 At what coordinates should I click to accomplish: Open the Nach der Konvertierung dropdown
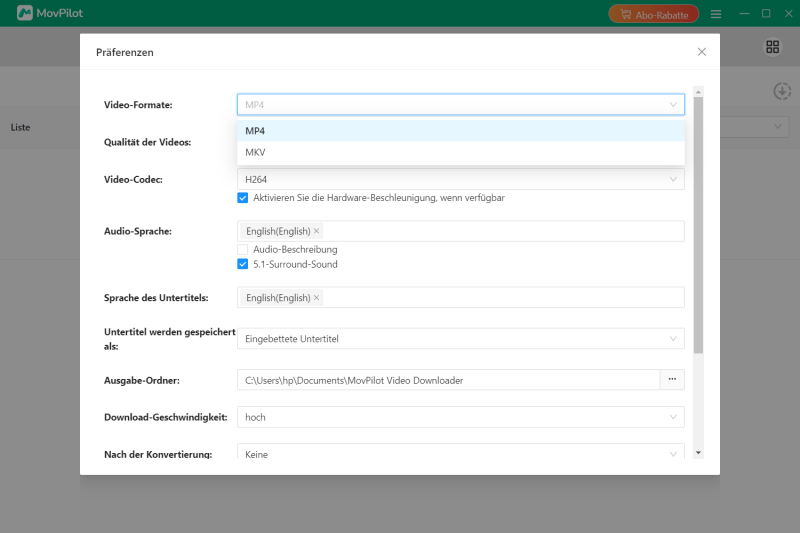click(x=461, y=453)
